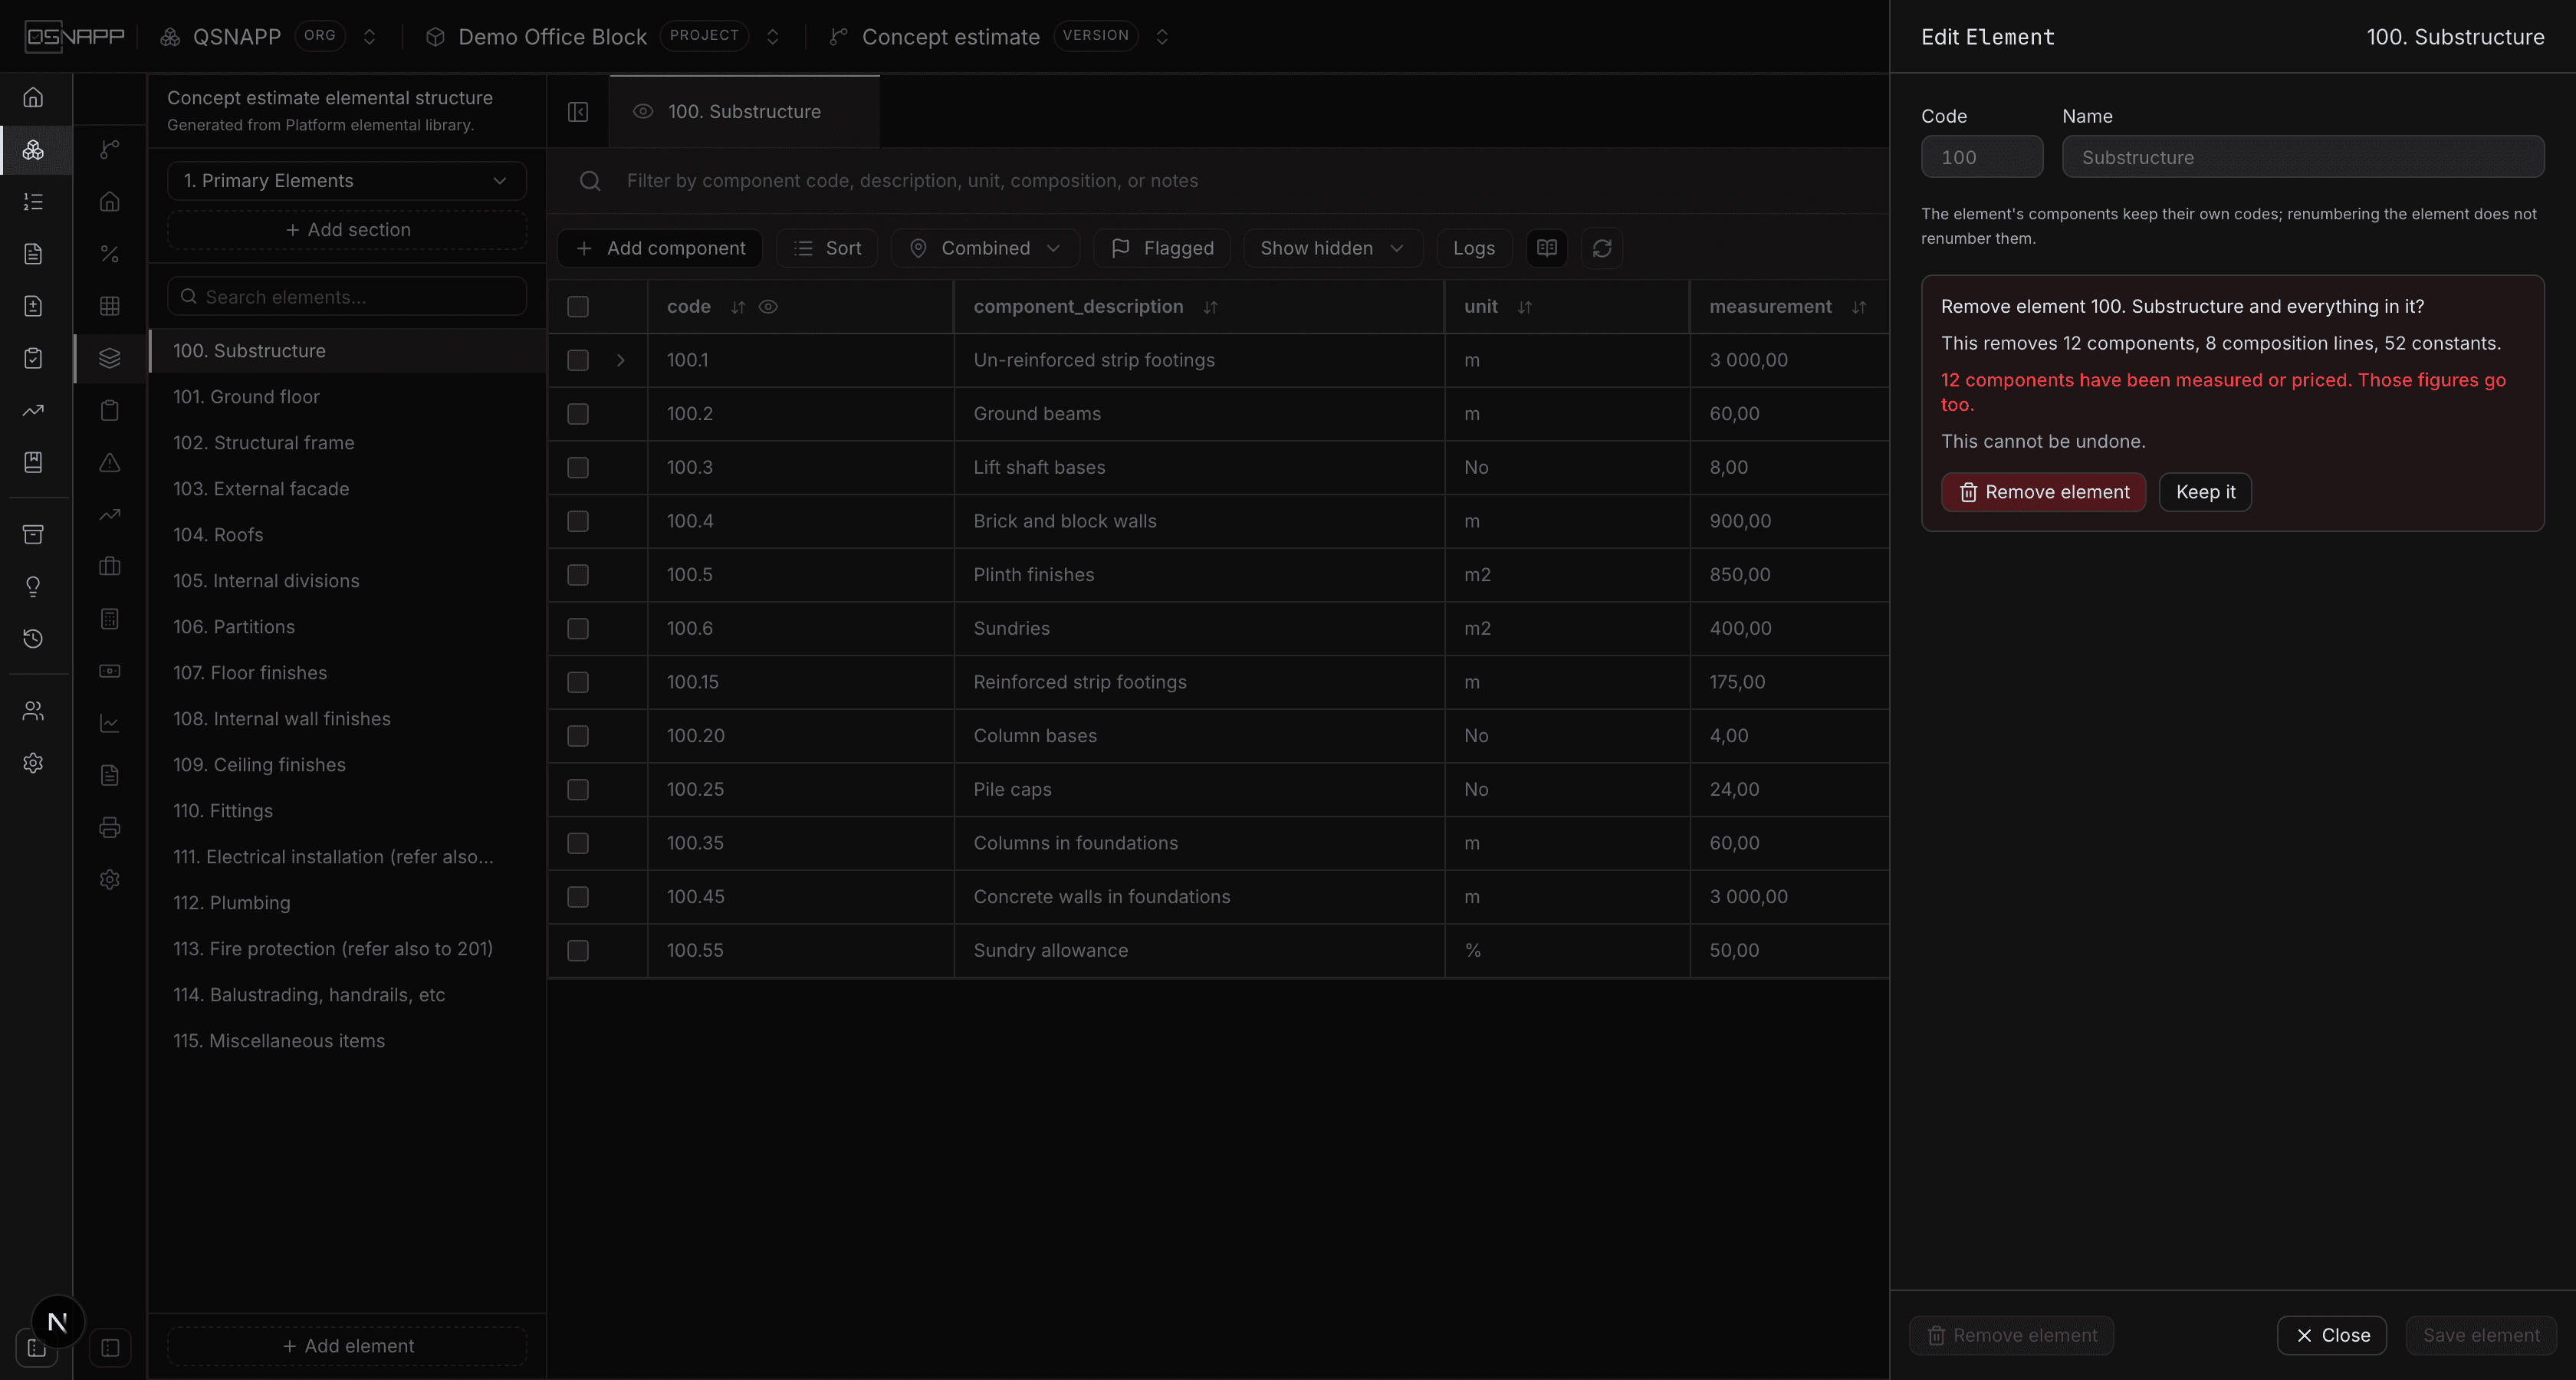Image resolution: width=2576 pixels, height=1380 pixels.
Task: Check the row 100.5 Plinth finishes
Action: point(578,575)
